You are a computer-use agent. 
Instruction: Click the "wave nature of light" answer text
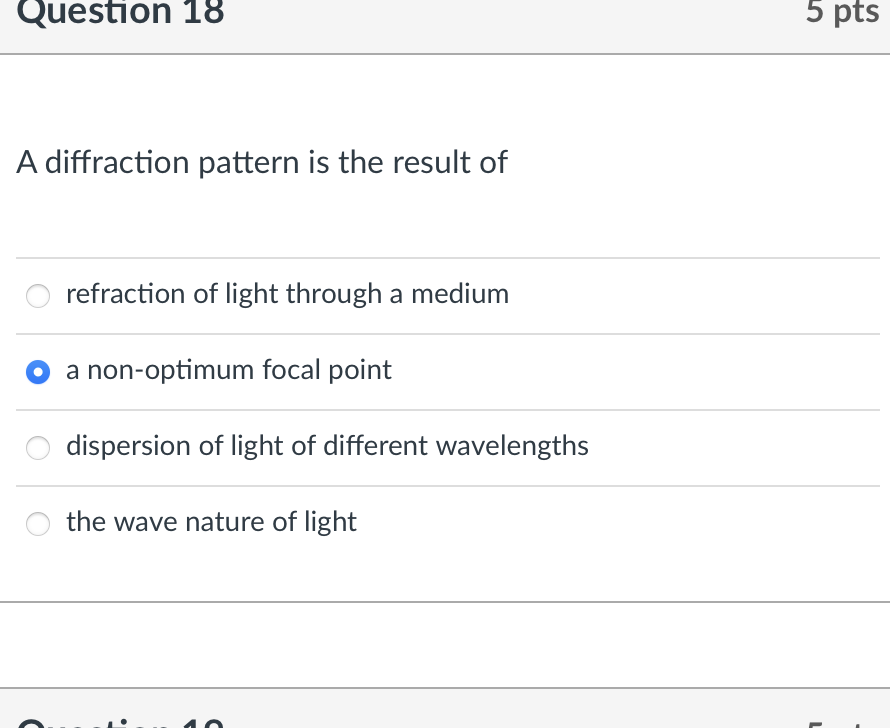click(211, 521)
